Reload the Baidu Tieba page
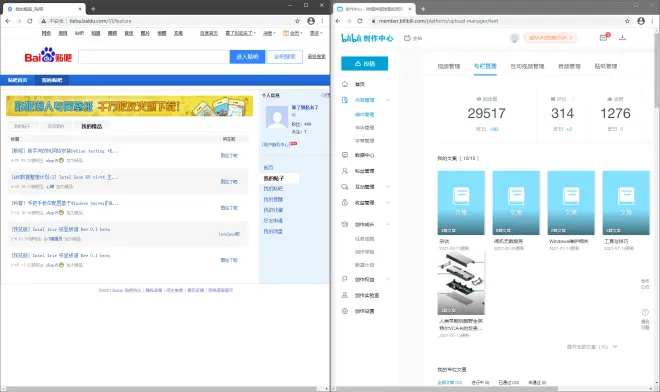 coord(29,21)
